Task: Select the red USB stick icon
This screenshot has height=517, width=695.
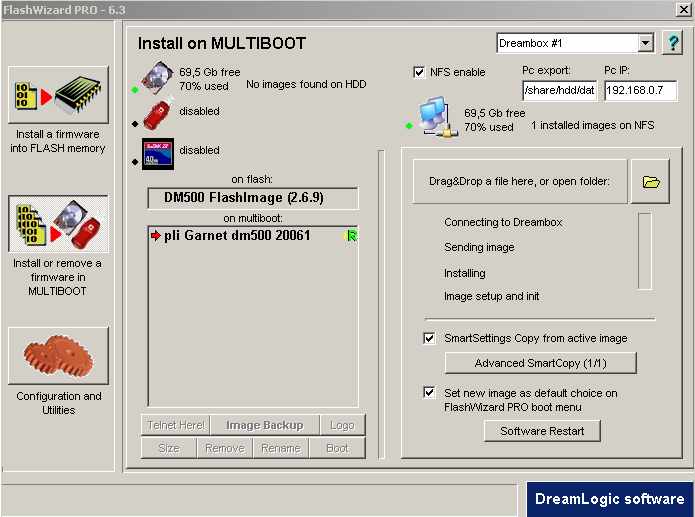Action: pyautogui.click(x=159, y=114)
